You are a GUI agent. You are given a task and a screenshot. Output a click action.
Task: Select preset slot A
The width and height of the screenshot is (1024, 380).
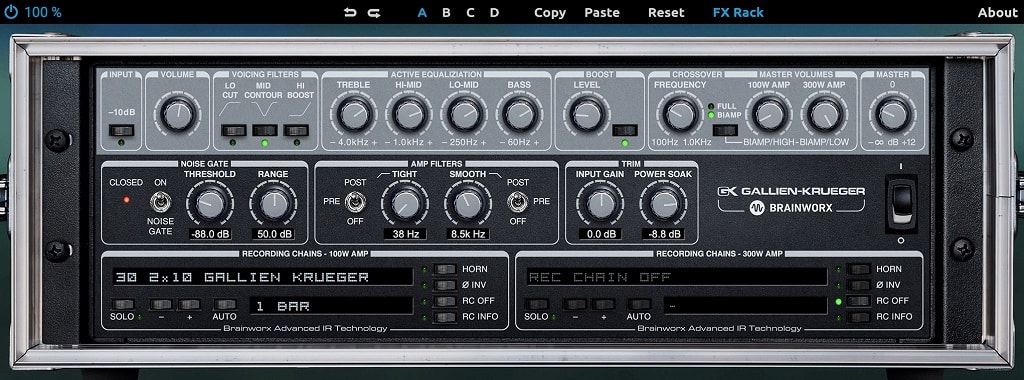point(423,12)
